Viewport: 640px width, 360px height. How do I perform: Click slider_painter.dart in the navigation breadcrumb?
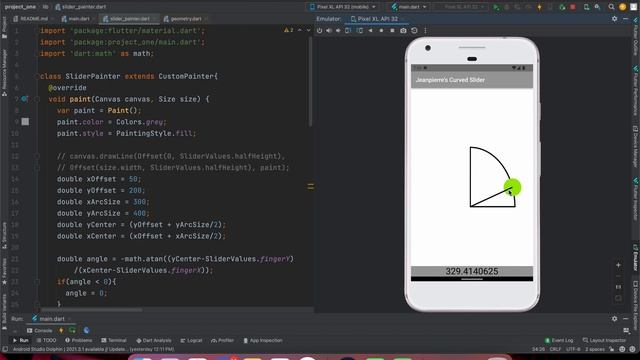pos(81,7)
